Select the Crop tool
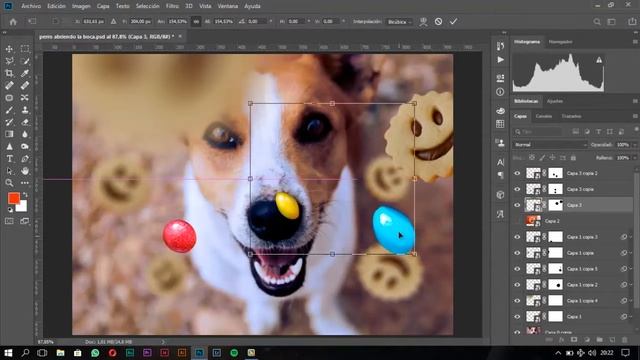Image resolution: width=640 pixels, height=360 pixels. 9,73
